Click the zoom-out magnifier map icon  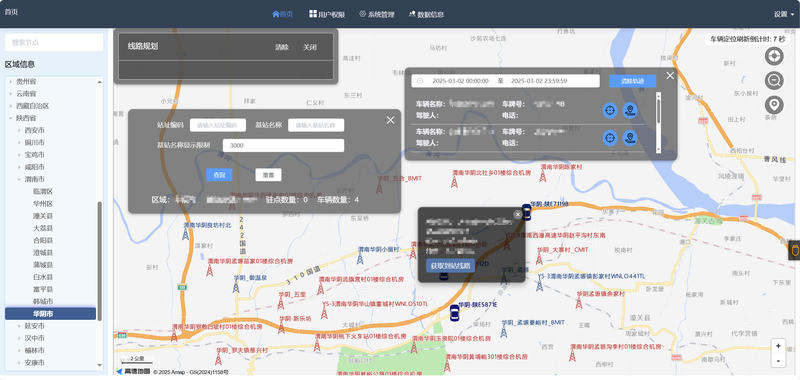(774, 80)
